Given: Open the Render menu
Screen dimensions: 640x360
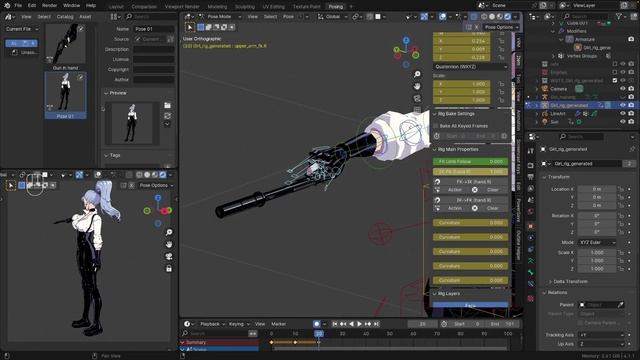Looking at the screenshot, I should (49, 6).
